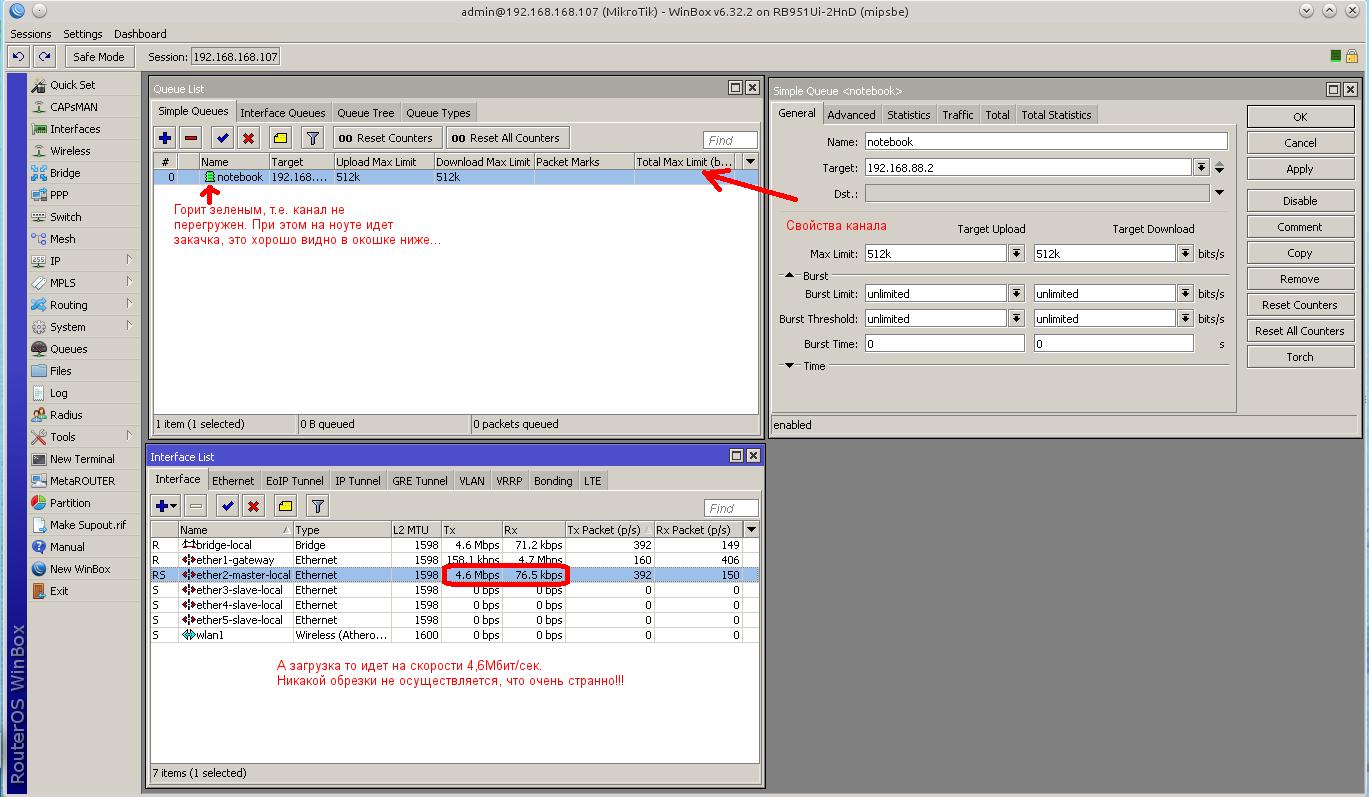Open Mesh in the sidebar
1369x797 pixels.
tap(63, 239)
